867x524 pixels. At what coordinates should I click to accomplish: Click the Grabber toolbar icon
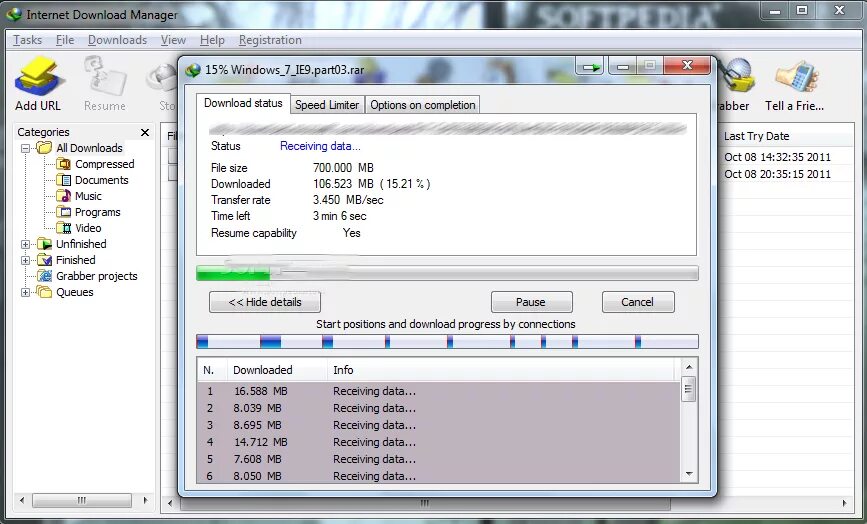tap(737, 76)
